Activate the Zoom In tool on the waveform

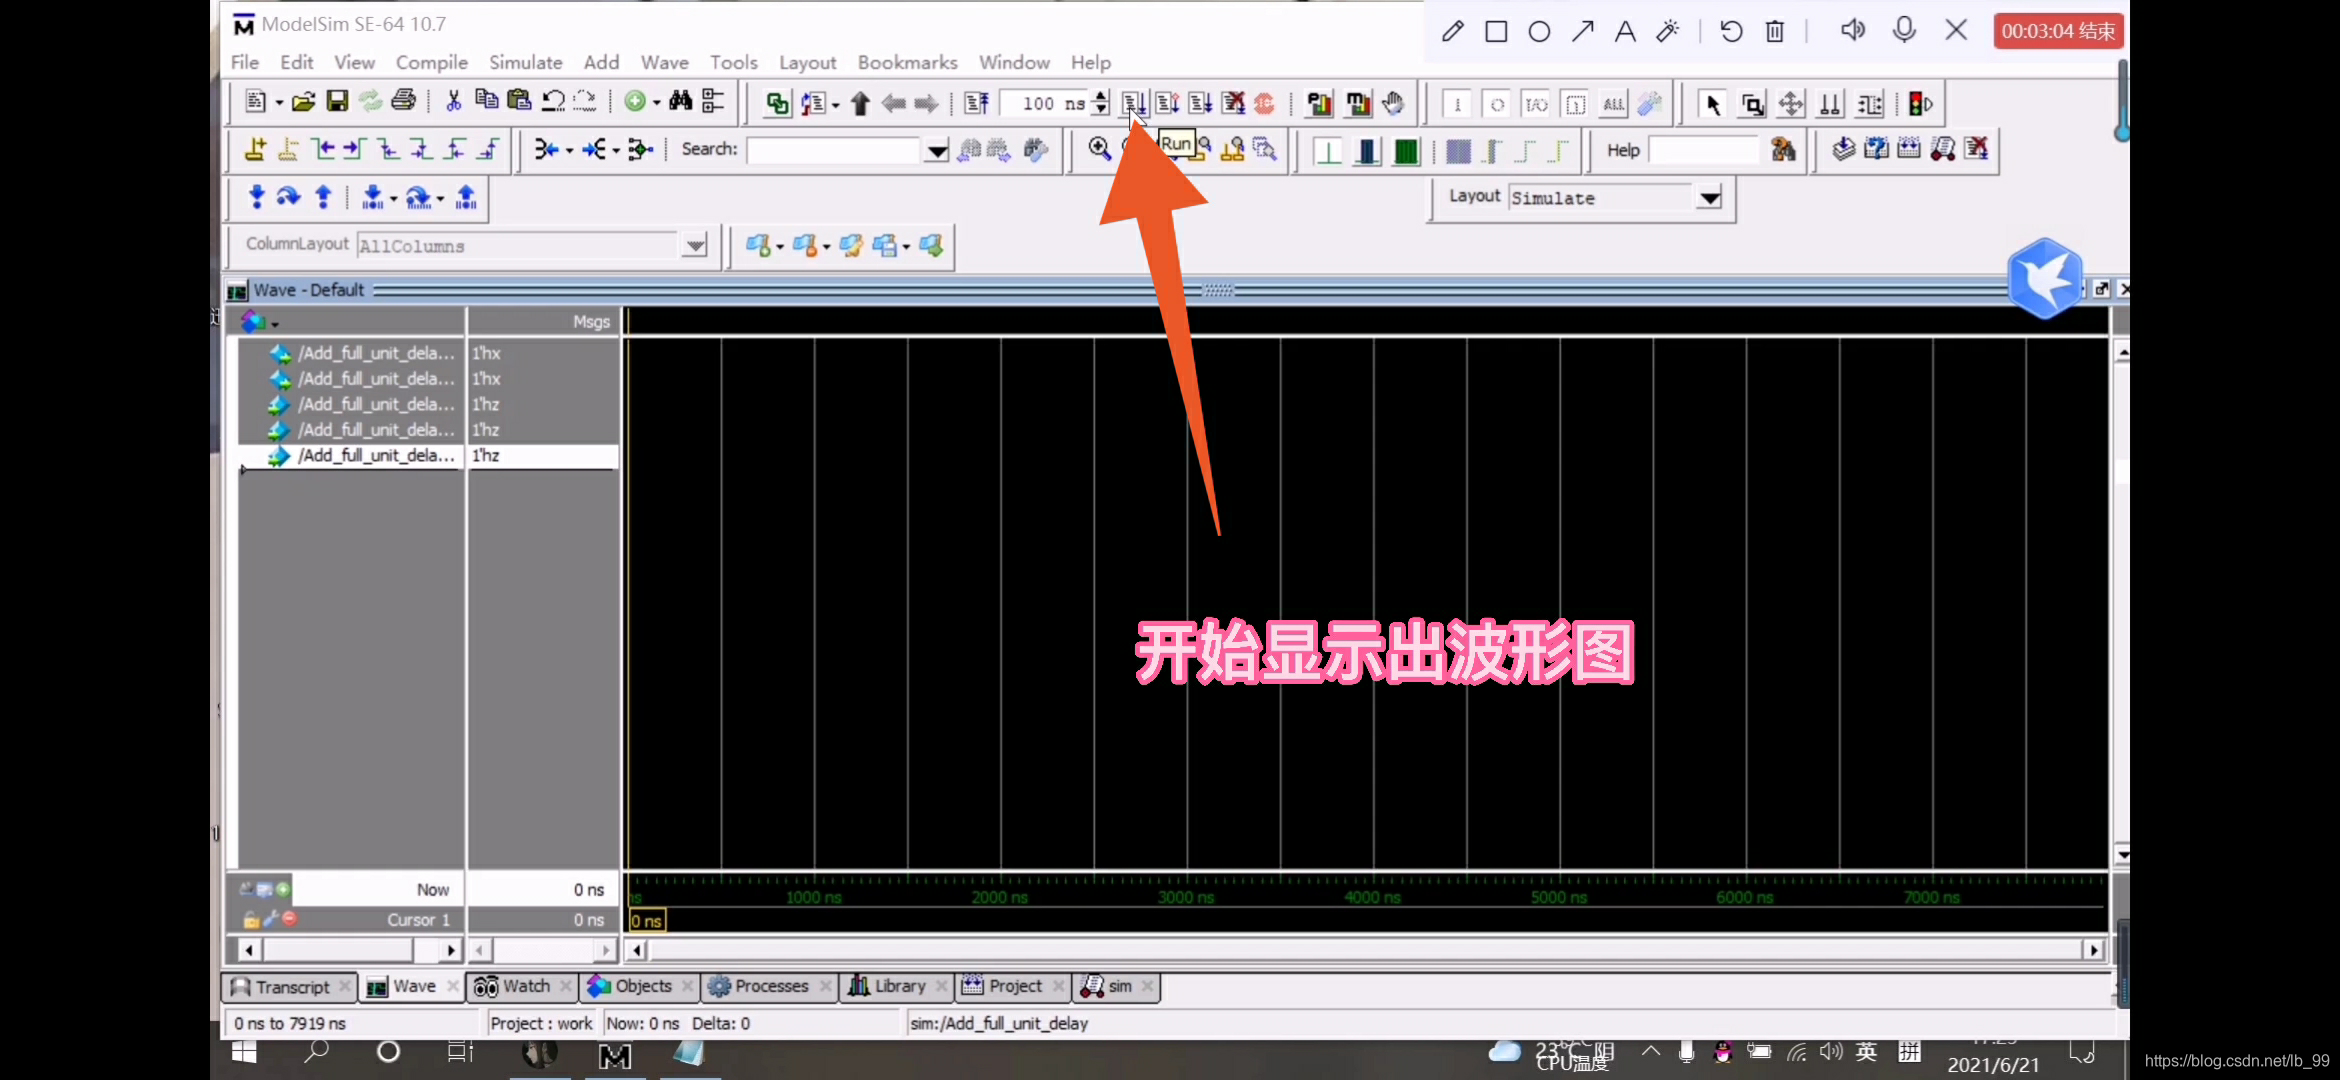pyautogui.click(x=1099, y=150)
